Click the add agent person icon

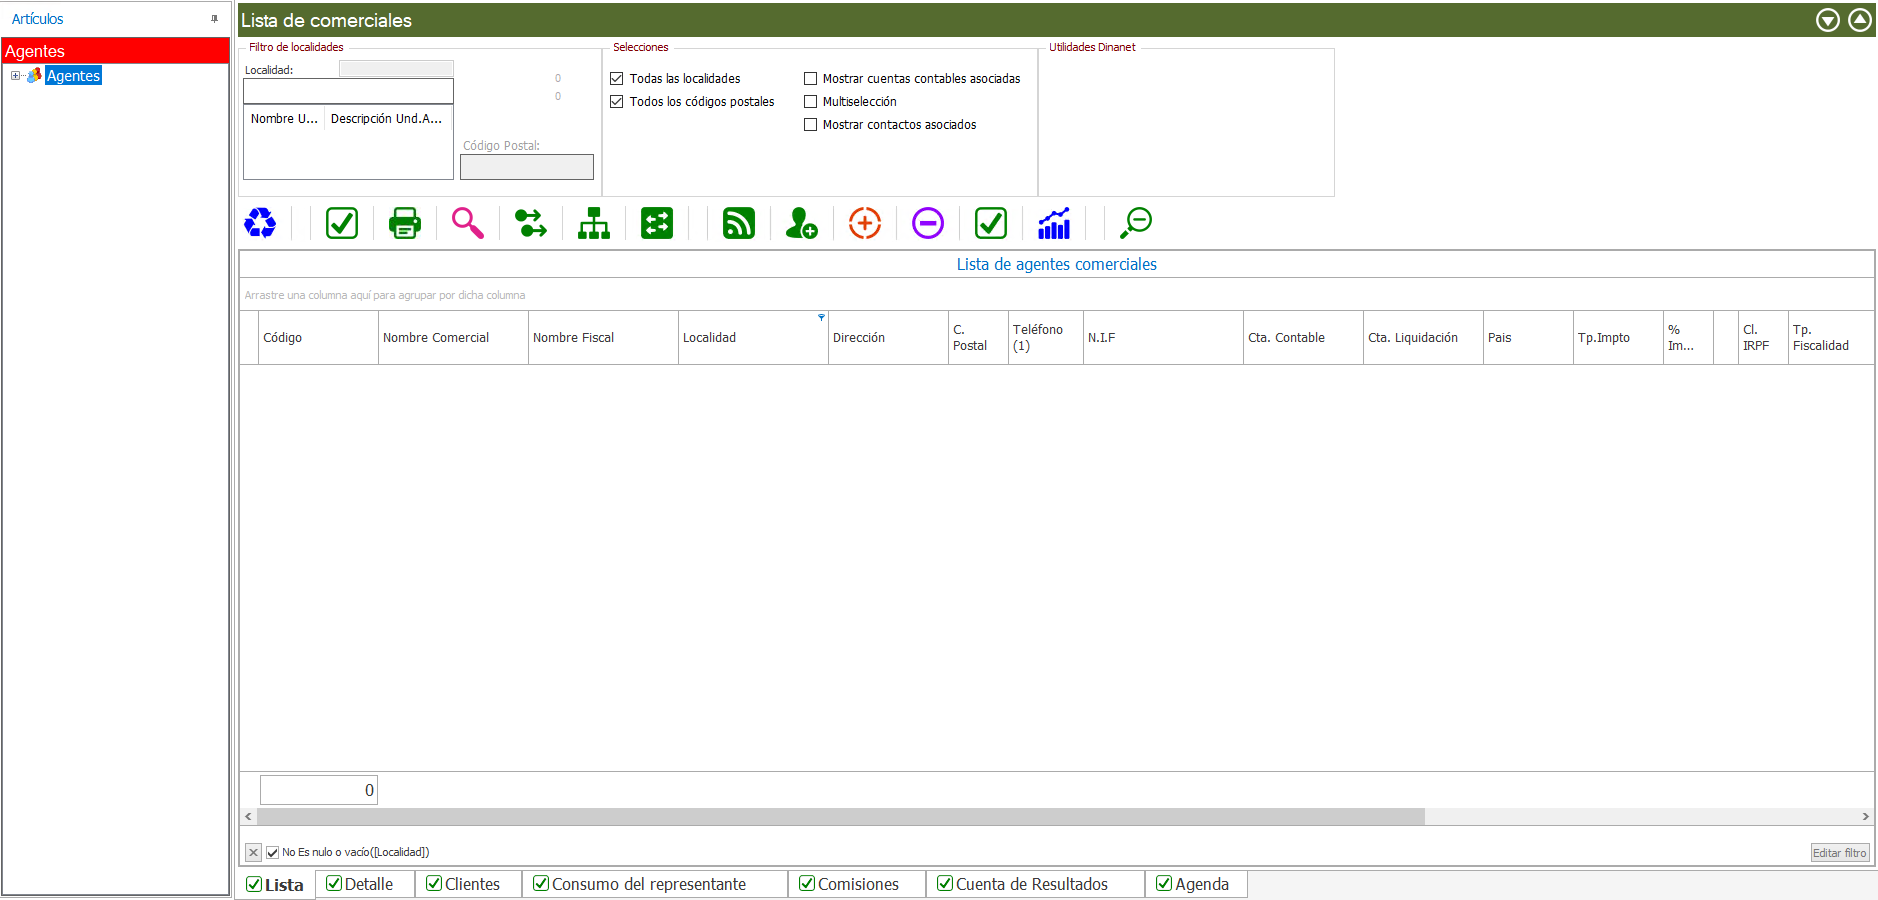click(801, 223)
